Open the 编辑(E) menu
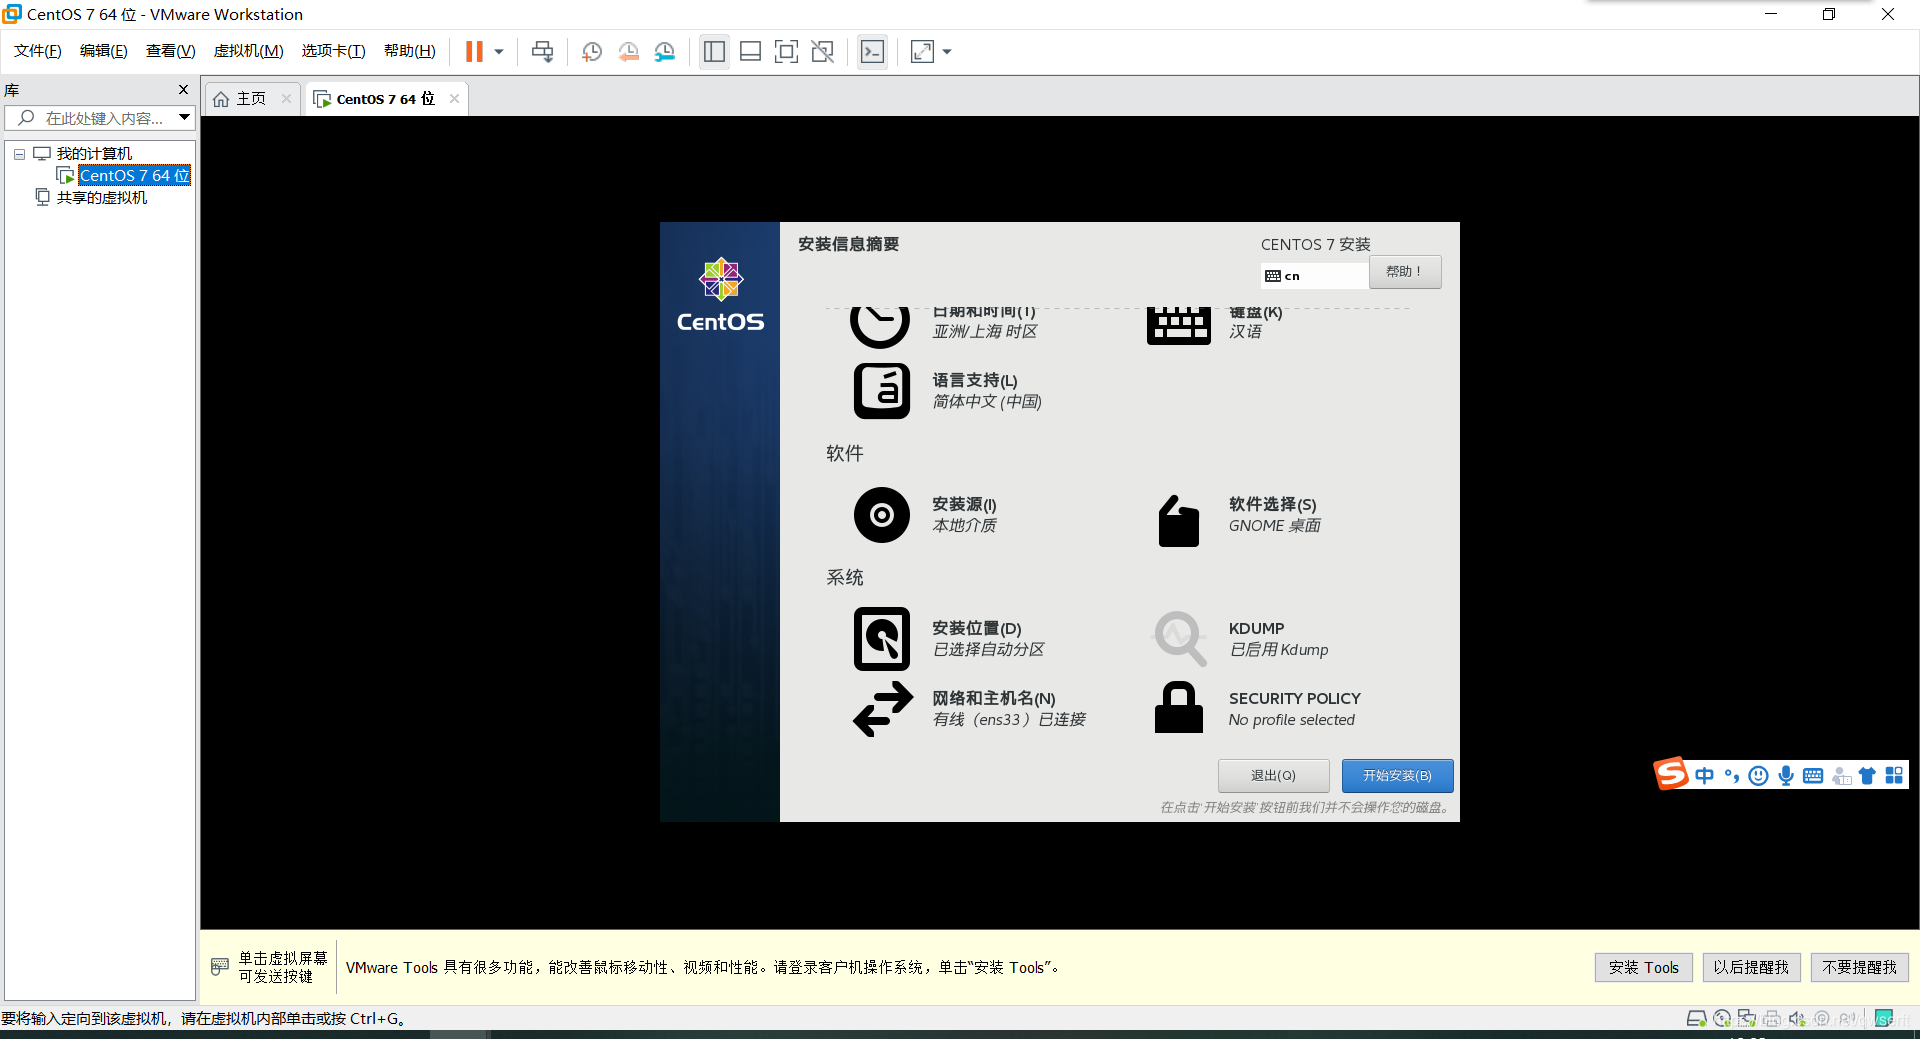This screenshot has width=1920, height=1039. point(104,51)
